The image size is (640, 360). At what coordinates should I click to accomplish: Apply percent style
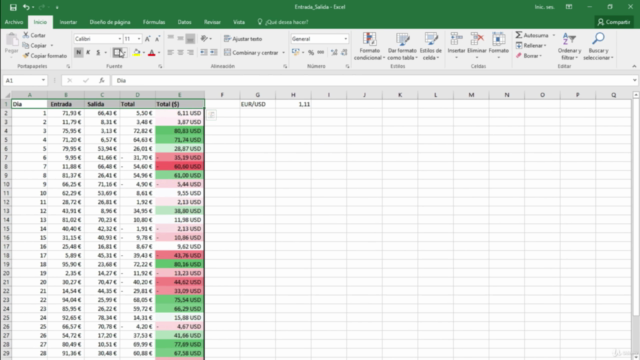pyautogui.click(x=311, y=52)
